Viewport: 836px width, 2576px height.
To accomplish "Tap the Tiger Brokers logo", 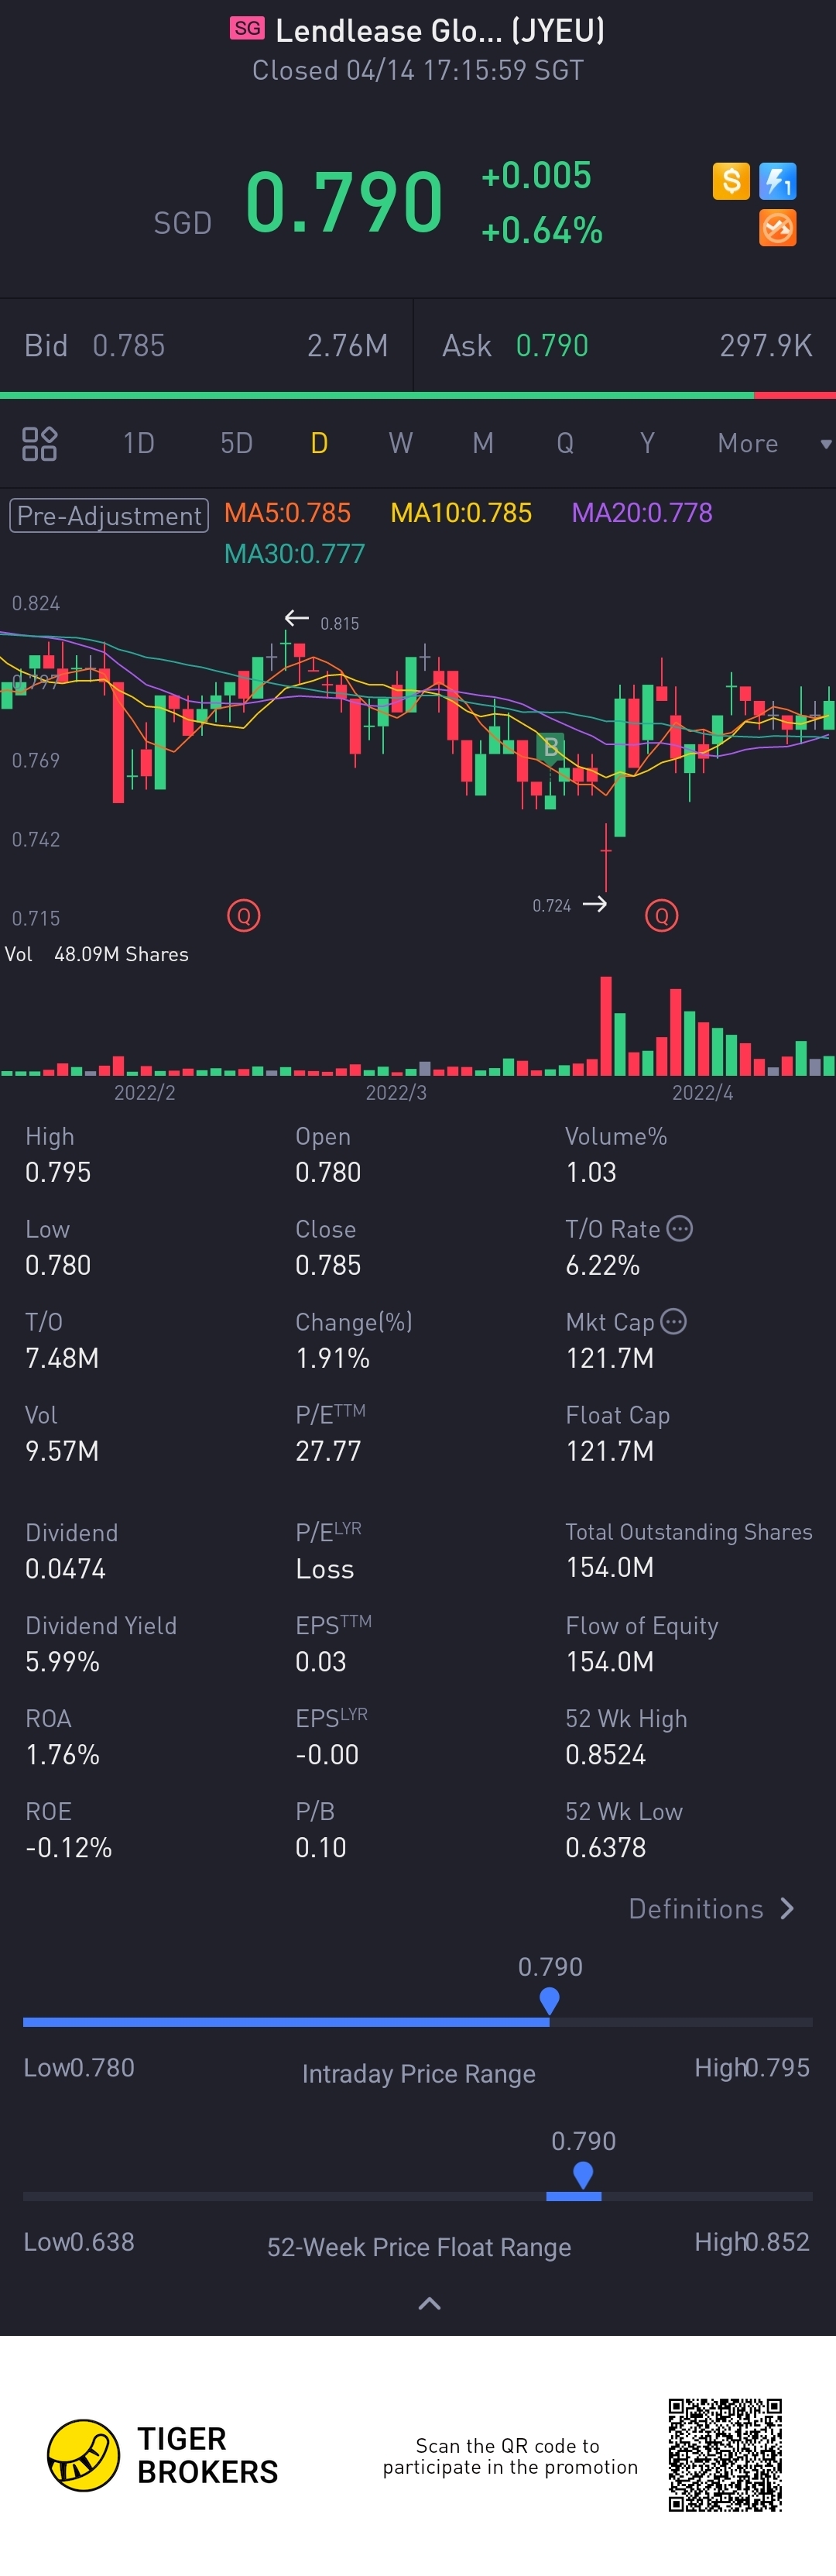I will [x=163, y=2455].
